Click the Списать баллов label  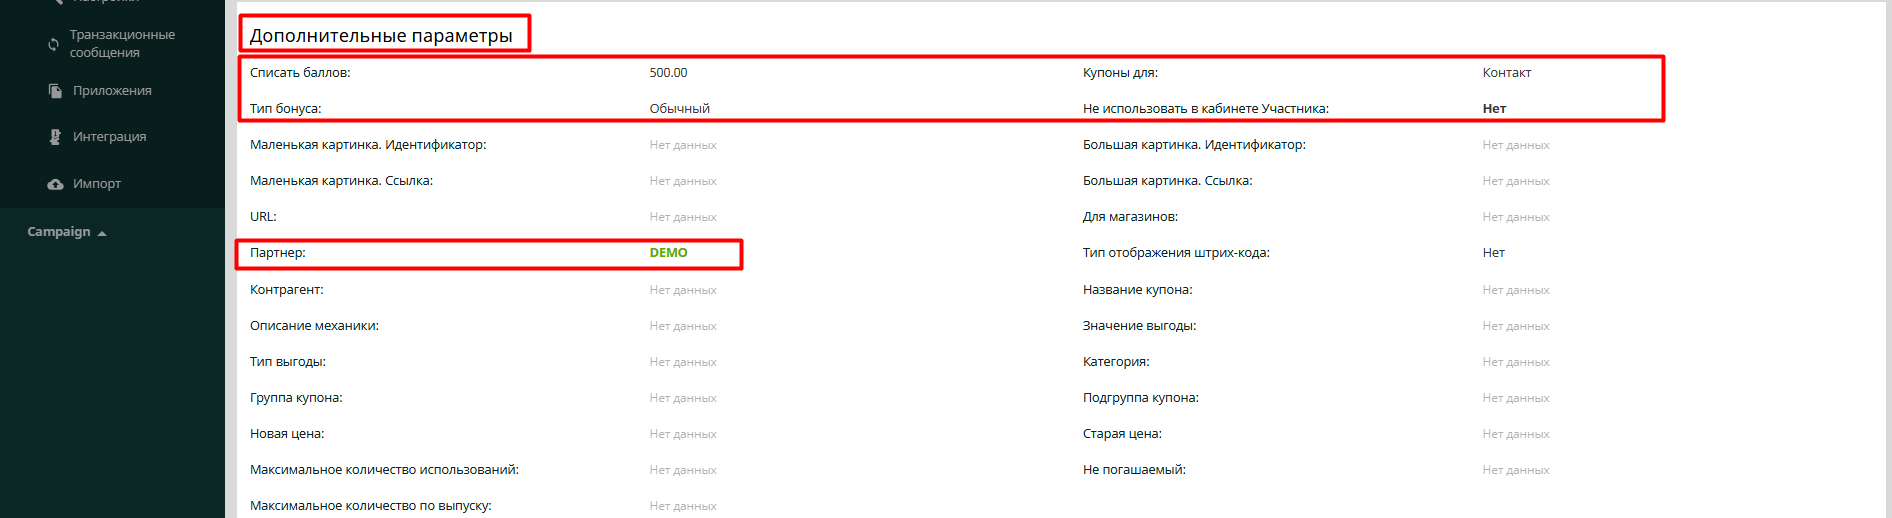tap(300, 73)
